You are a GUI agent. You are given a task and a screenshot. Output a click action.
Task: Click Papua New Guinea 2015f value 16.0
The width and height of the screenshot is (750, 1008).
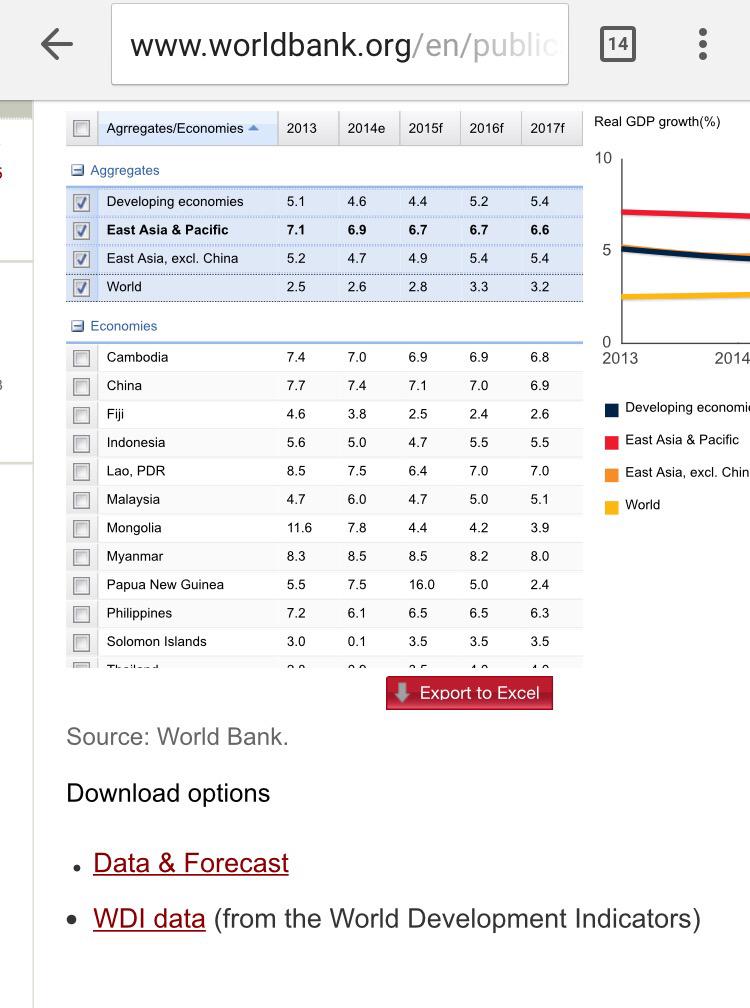tap(421, 584)
